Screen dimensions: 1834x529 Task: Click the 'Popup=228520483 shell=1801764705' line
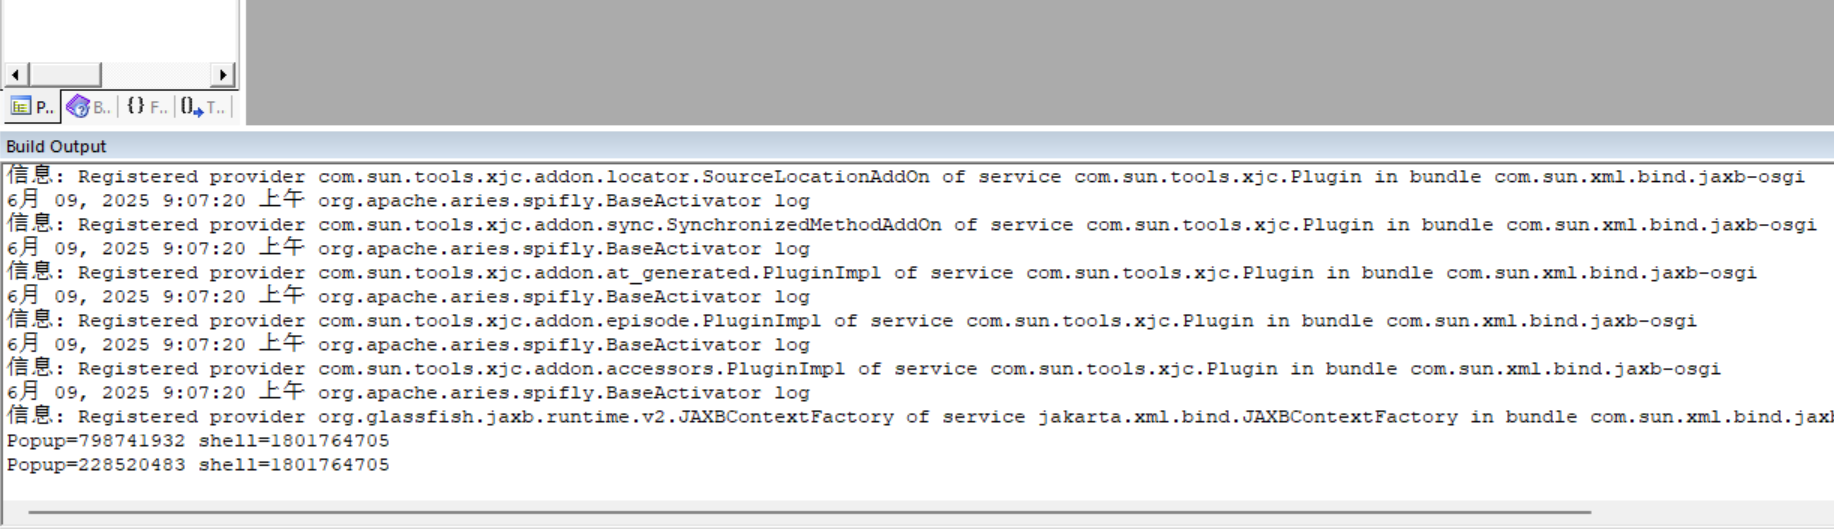click(198, 465)
